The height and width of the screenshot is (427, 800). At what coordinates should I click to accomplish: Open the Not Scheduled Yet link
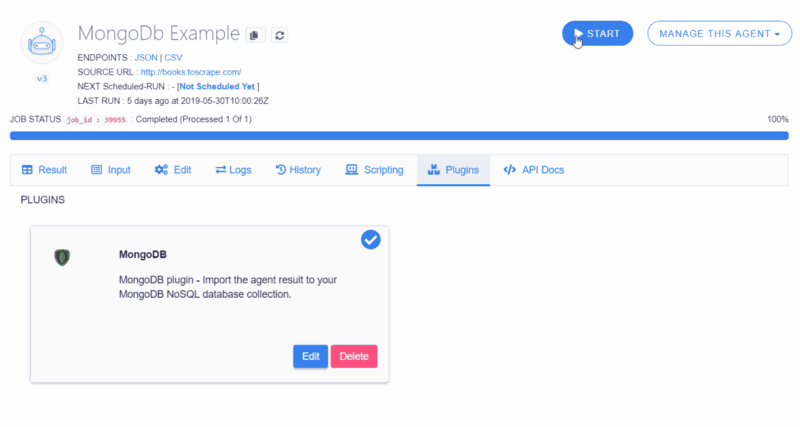[217, 86]
